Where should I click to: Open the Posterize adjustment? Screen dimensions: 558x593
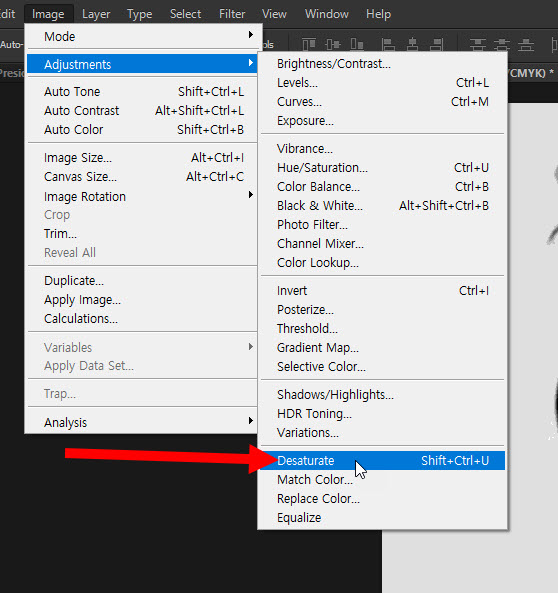(382, 309)
